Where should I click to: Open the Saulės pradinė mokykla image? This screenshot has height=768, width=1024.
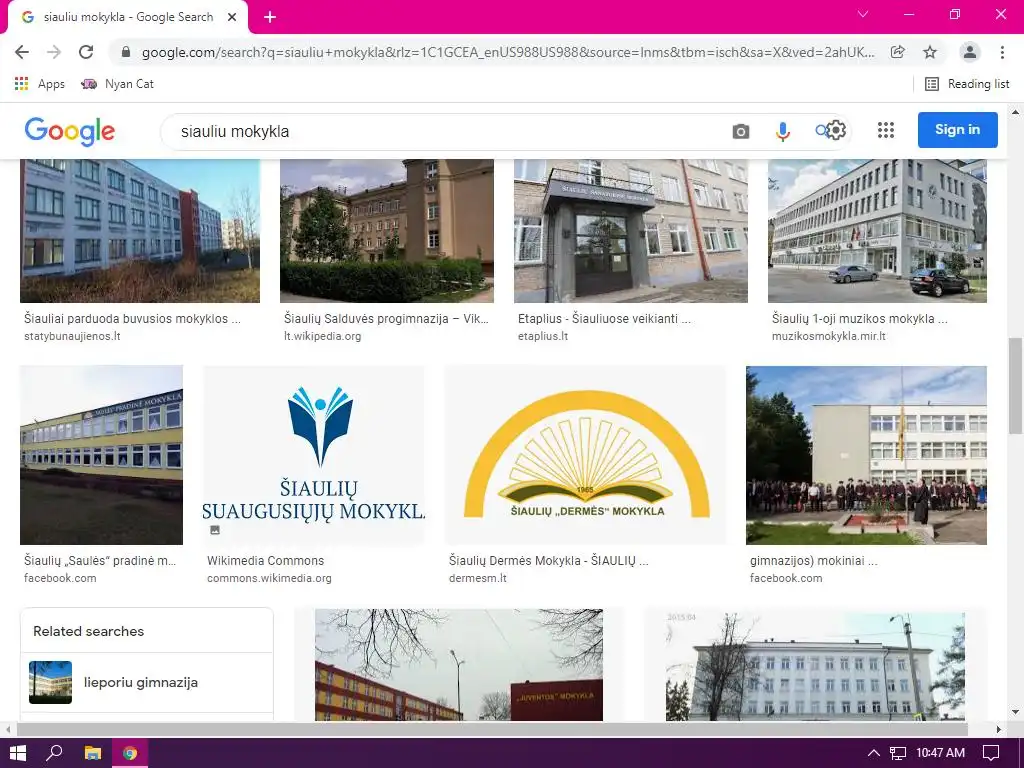pyautogui.click(x=101, y=455)
